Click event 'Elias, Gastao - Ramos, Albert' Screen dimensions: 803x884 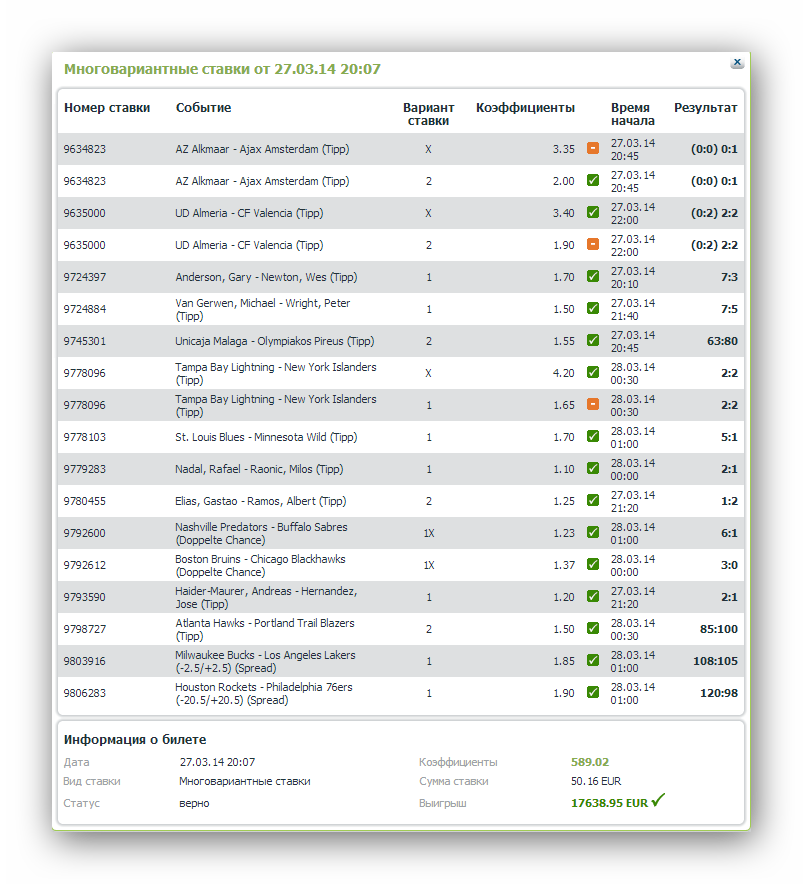coord(261,501)
